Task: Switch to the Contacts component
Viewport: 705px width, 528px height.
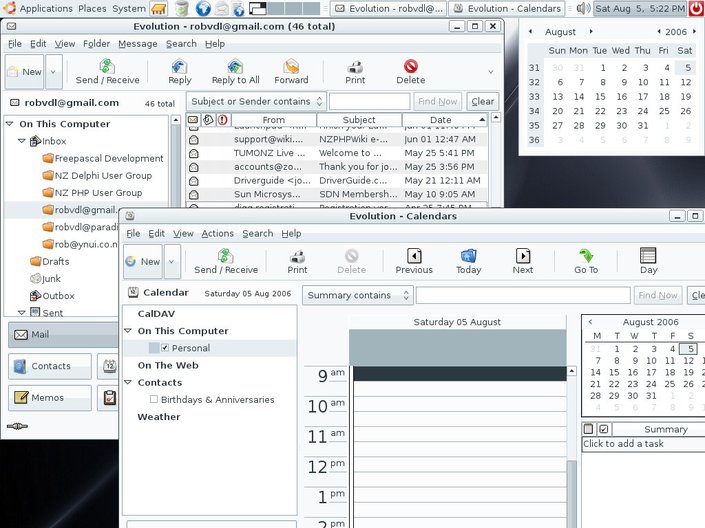Action: coord(50,366)
